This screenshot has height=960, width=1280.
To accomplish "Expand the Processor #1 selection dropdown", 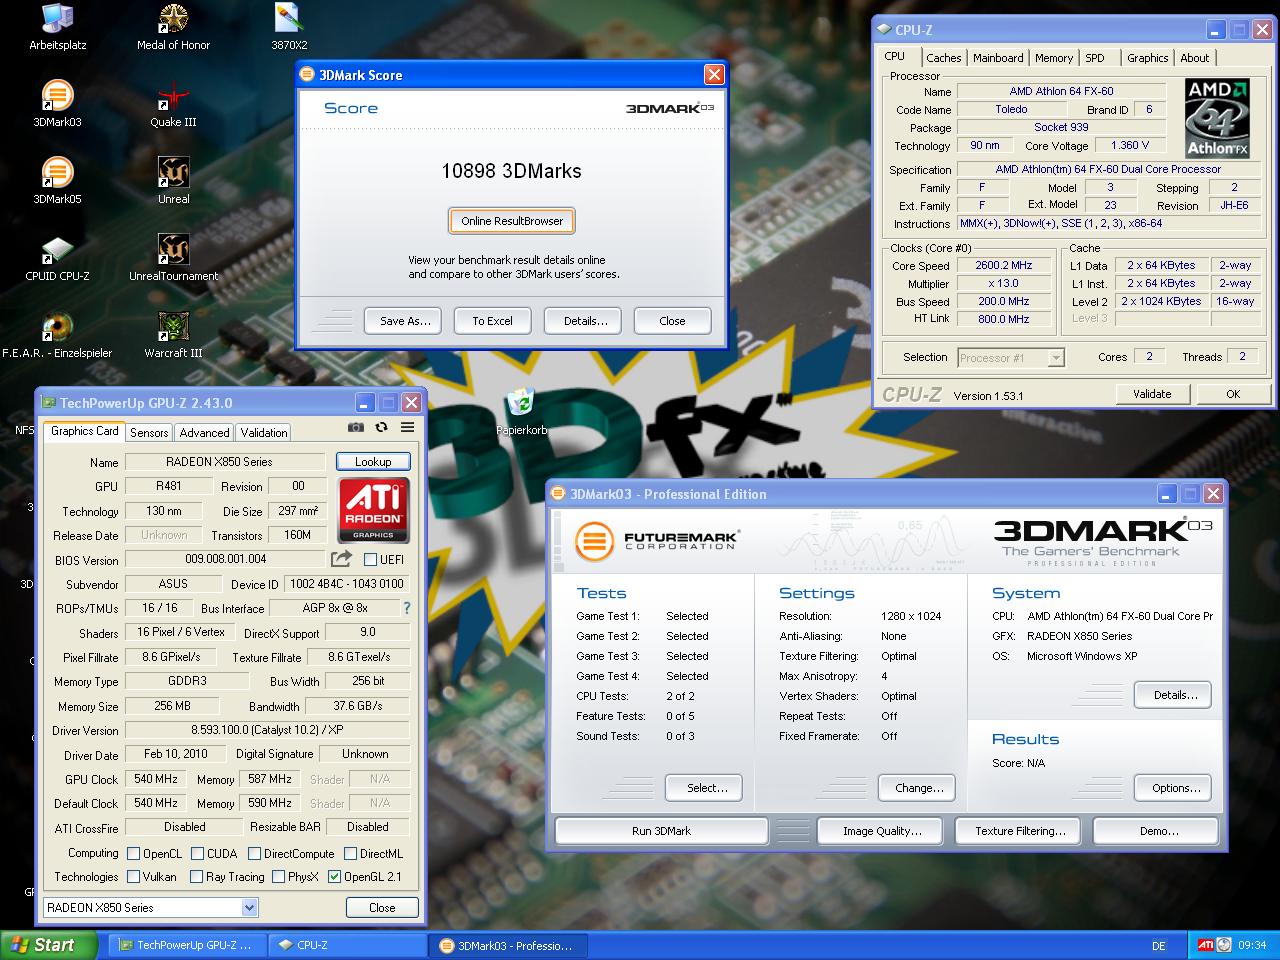I will tap(1056, 358).
